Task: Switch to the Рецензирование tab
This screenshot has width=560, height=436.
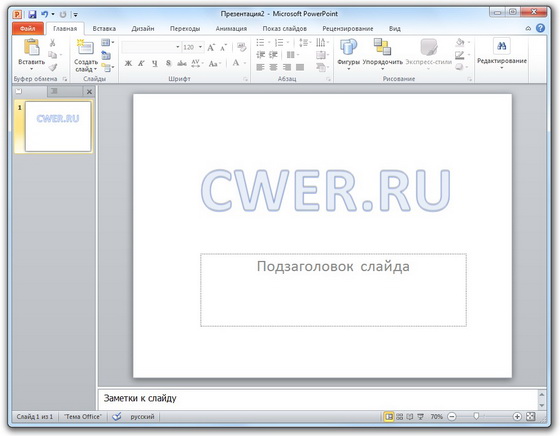Action: point(348,29)
